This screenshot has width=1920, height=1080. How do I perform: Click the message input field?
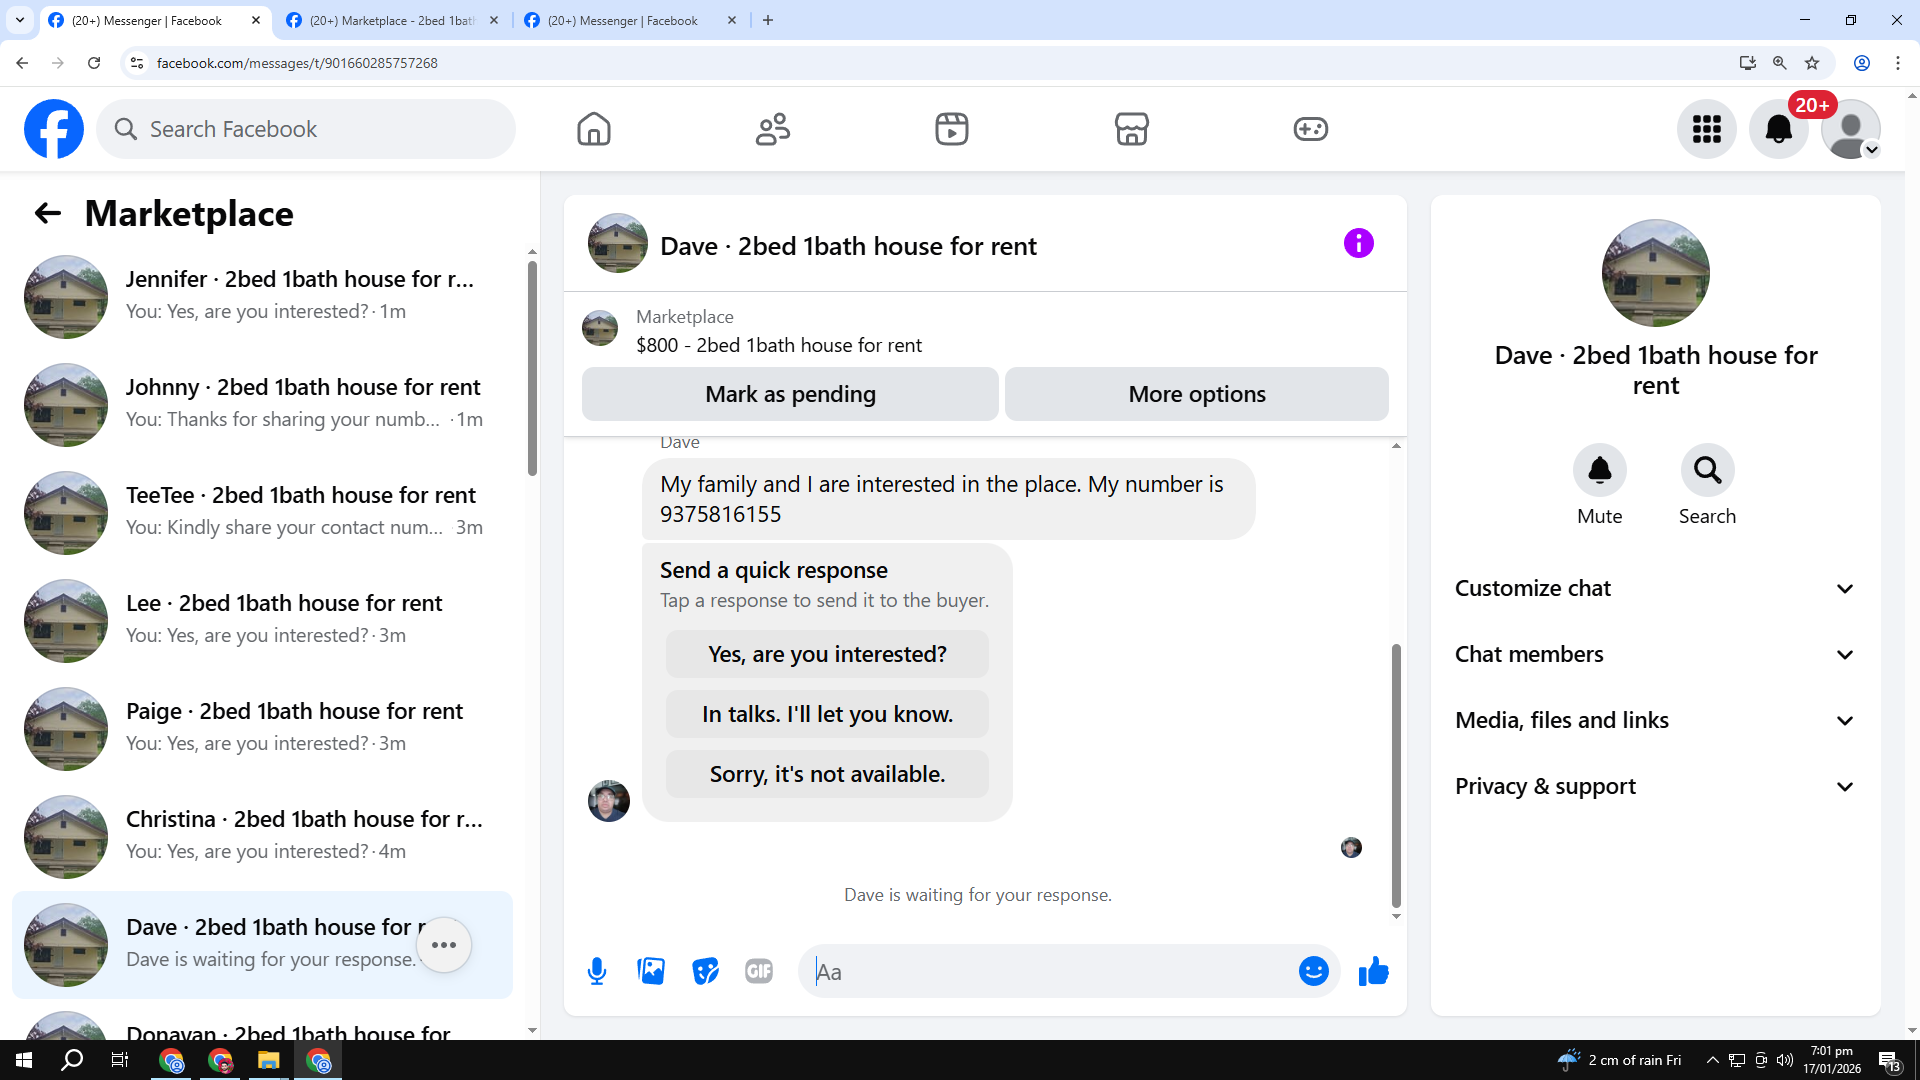pyautogui.click(x=1050, y=972)
